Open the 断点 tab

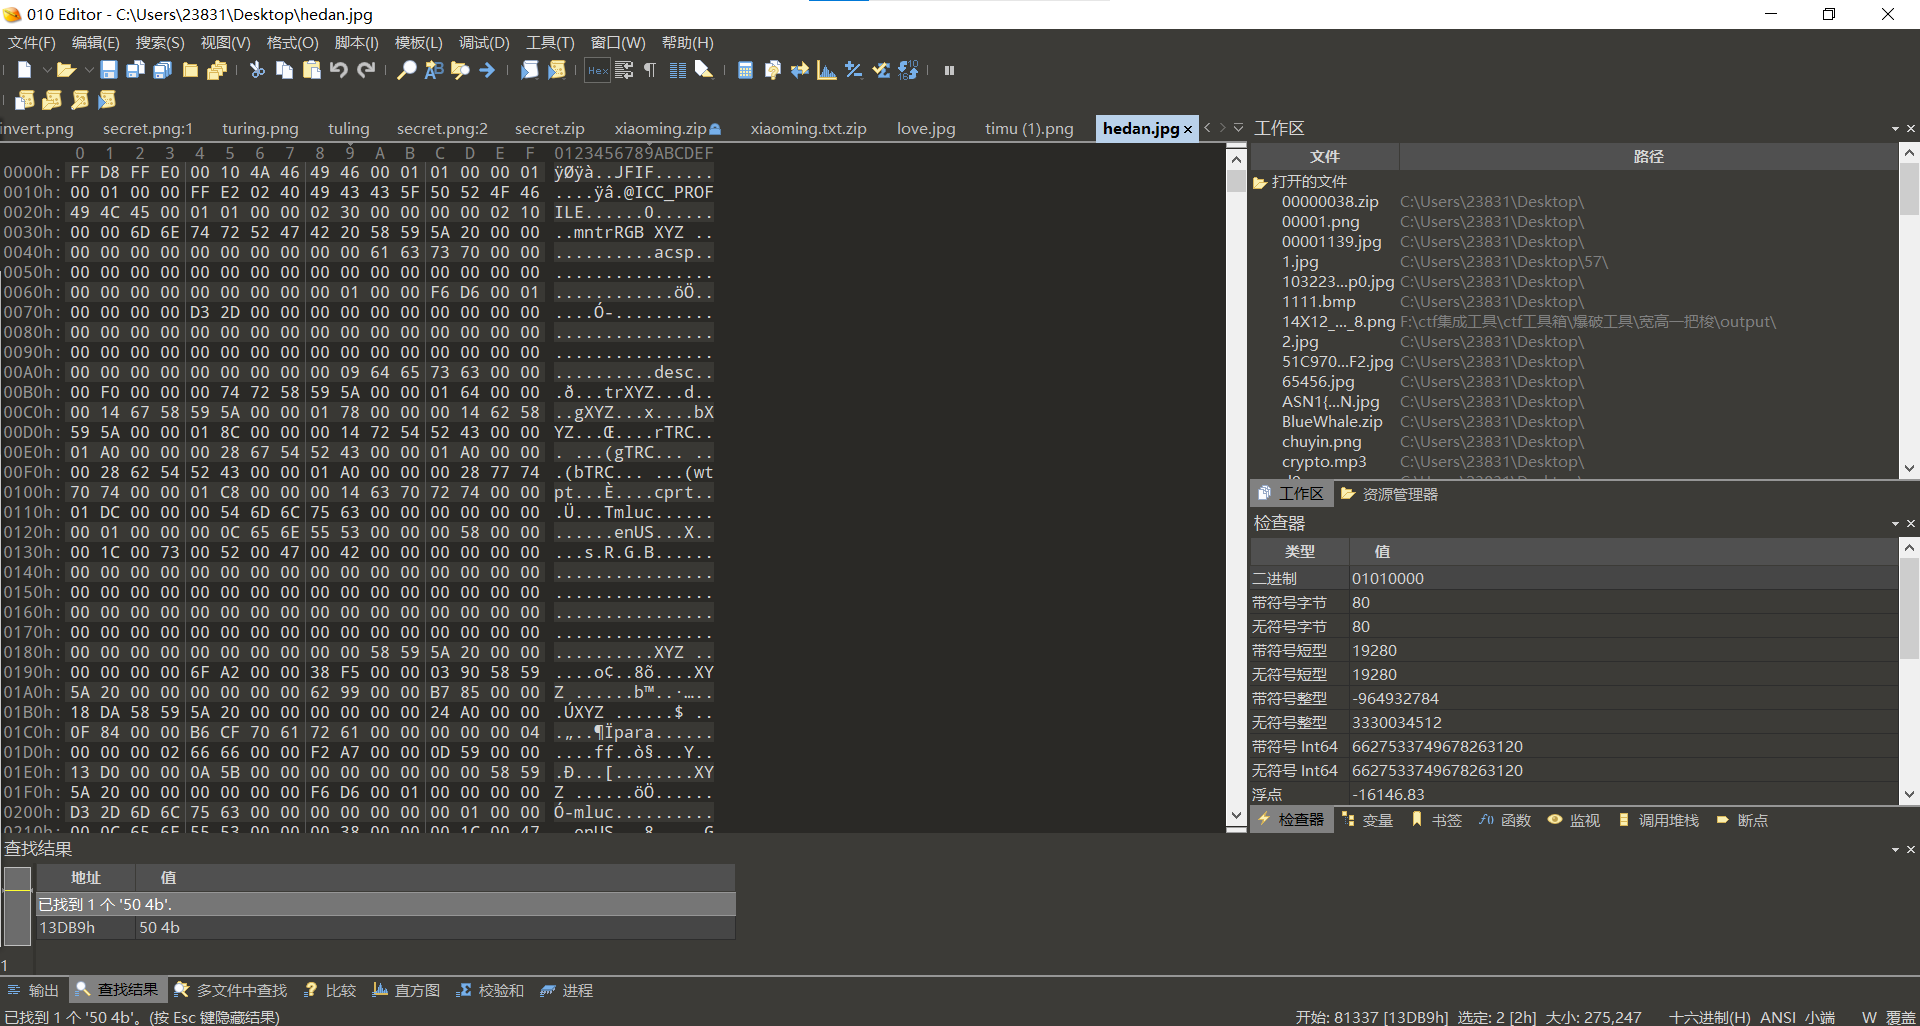1742,820
